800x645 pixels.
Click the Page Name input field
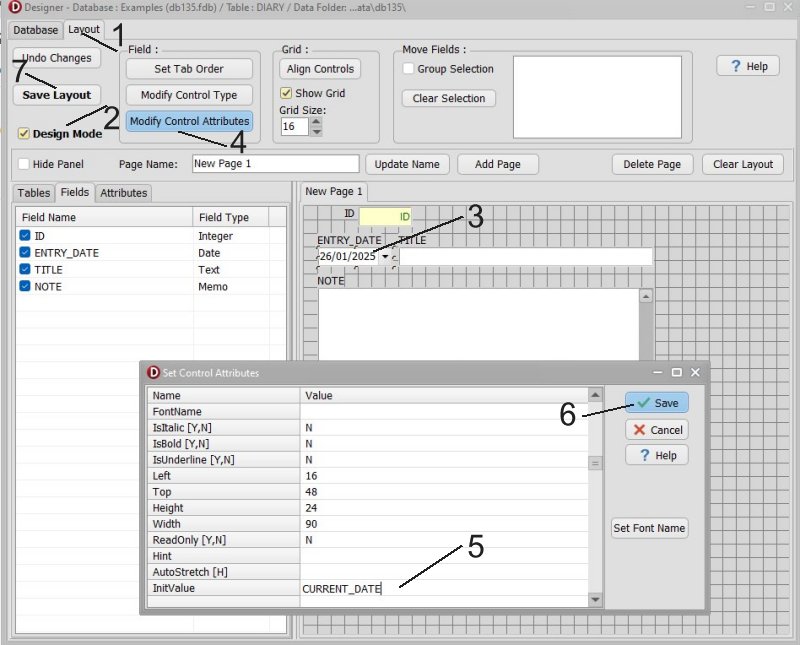point(276,164)
